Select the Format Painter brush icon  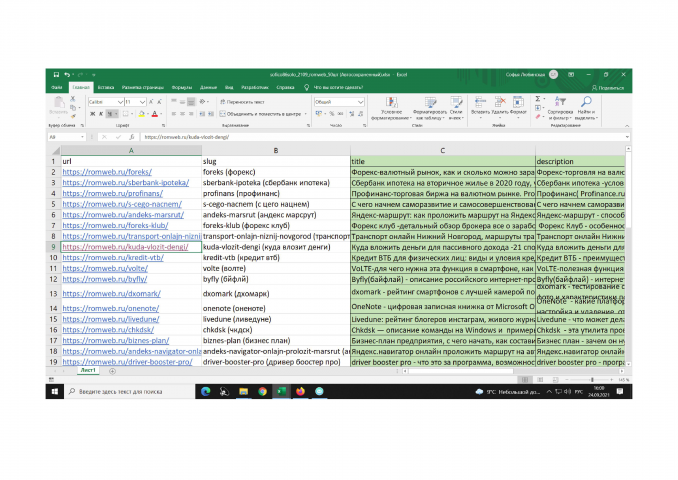tap(73, 116)
